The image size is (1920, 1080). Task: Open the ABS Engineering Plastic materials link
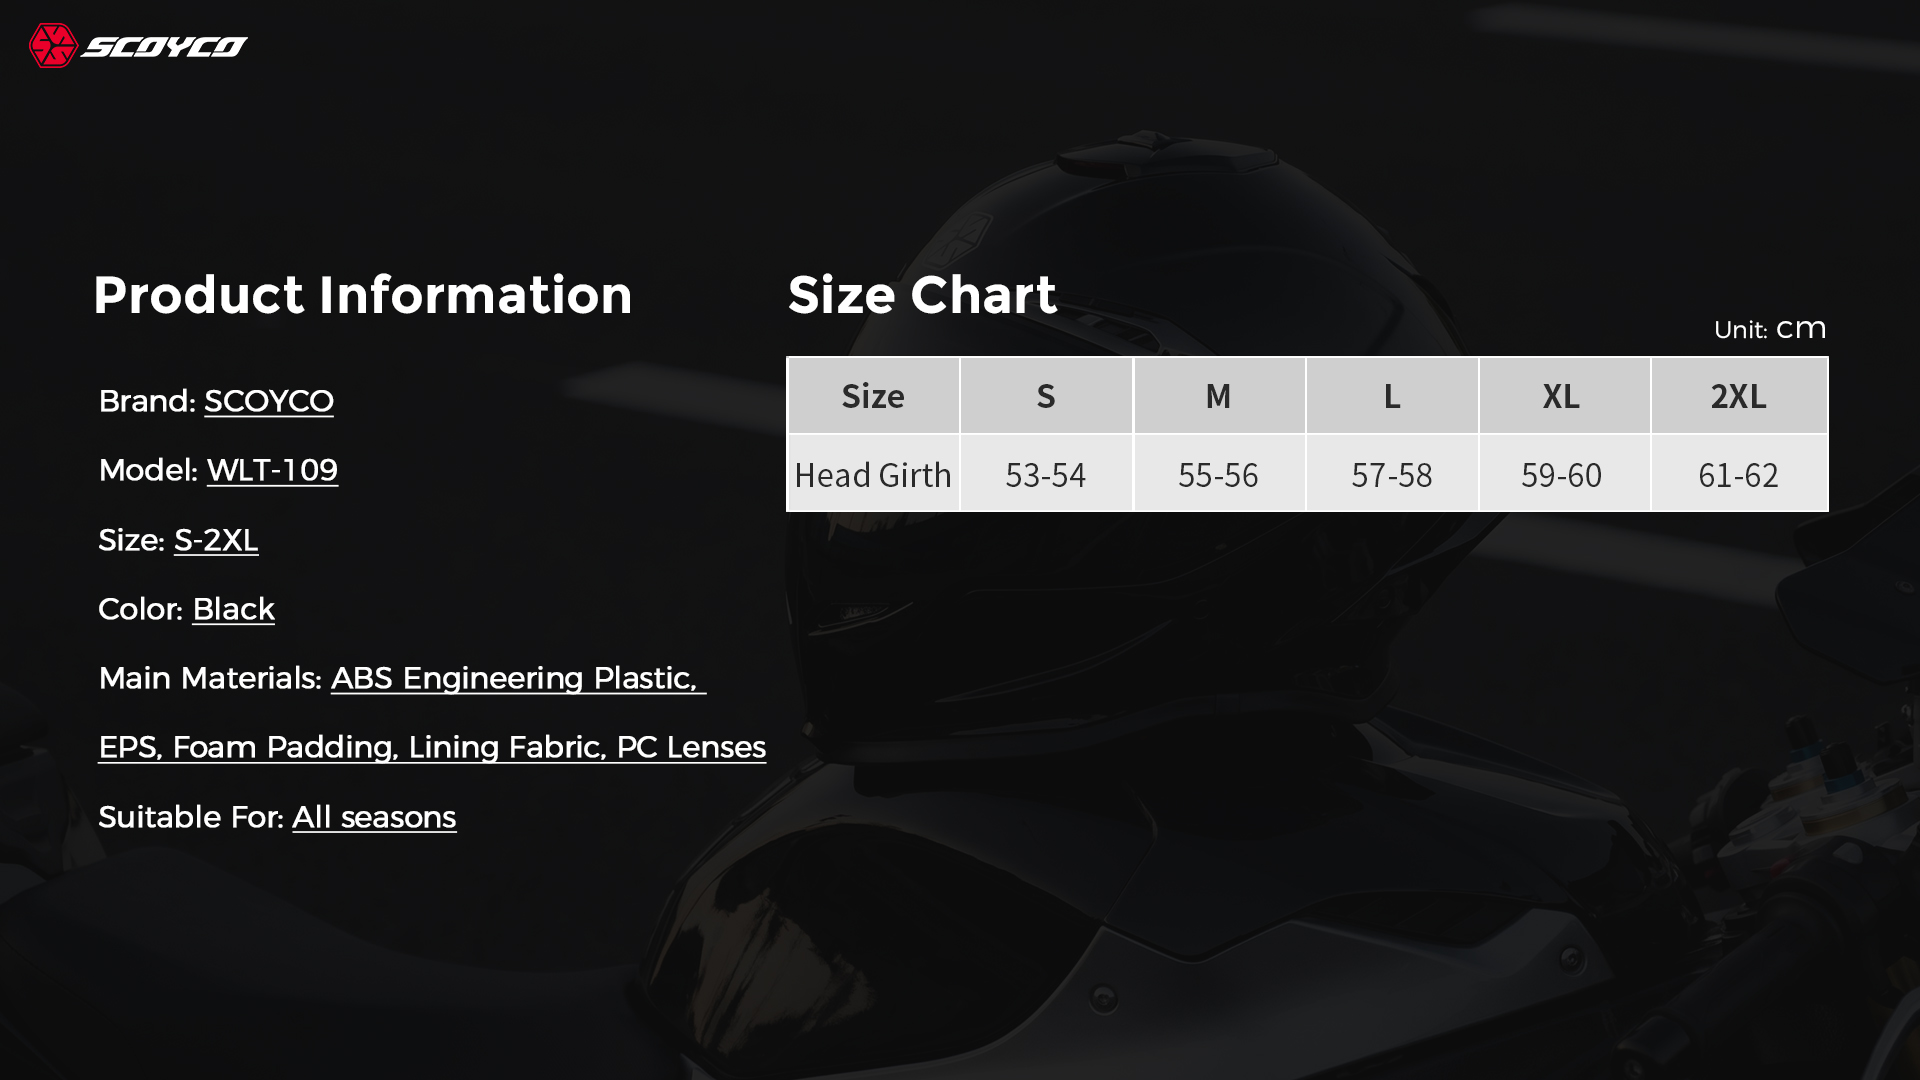click(x=518, y=678)
